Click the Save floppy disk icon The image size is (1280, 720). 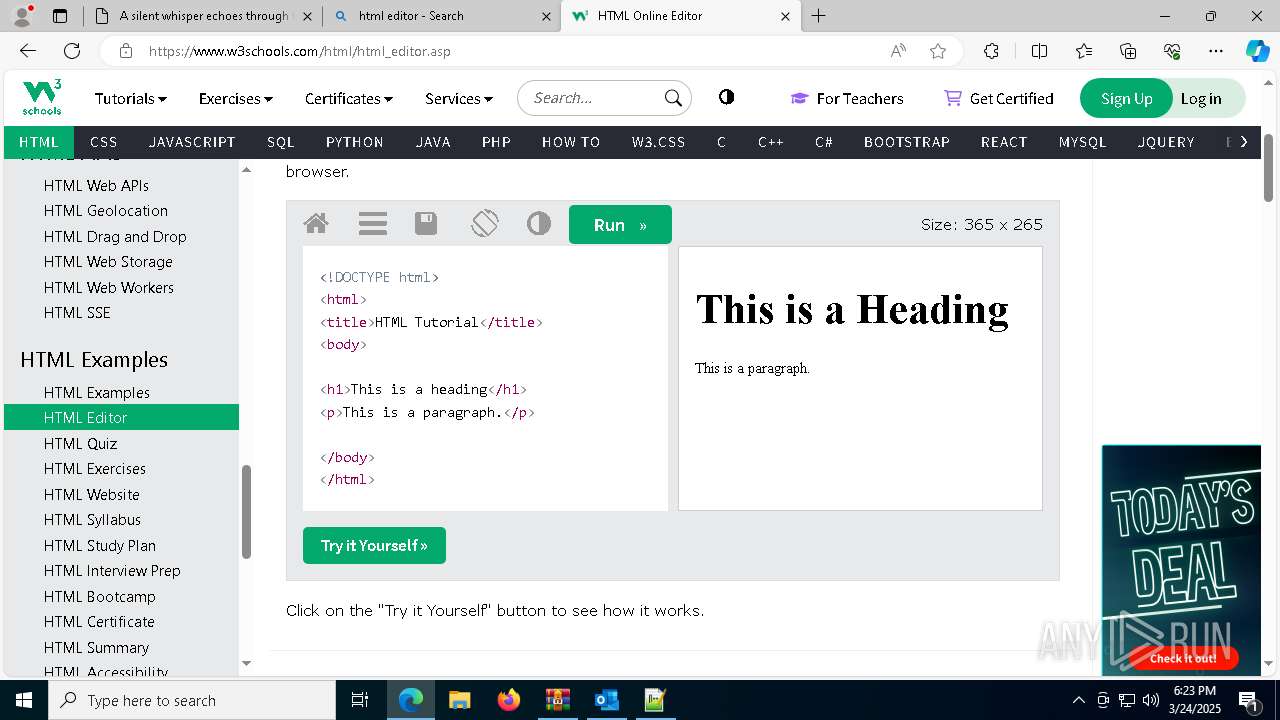click(x=426, y=223)
